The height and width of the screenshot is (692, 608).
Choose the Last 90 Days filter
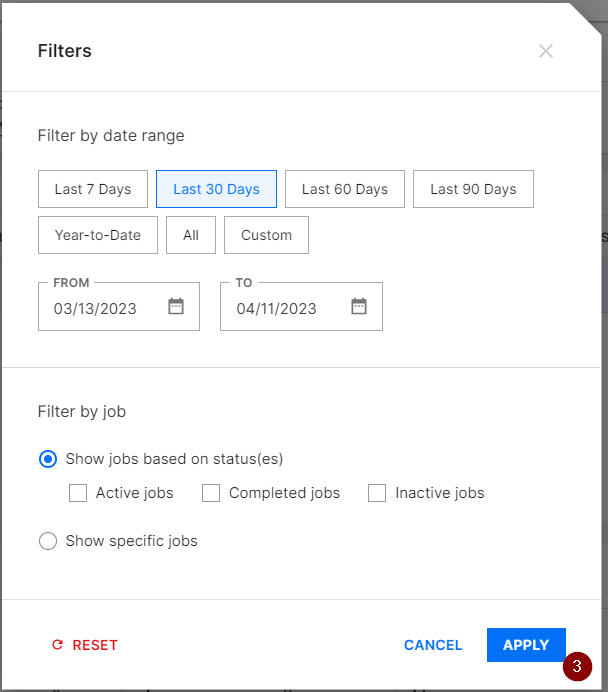(x=473, y=189)
